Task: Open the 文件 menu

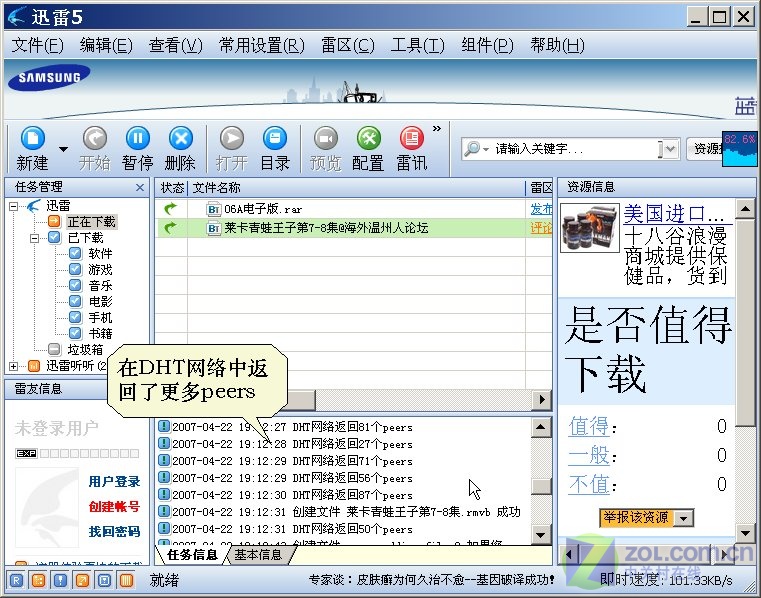Action: (x=37, y=46)
